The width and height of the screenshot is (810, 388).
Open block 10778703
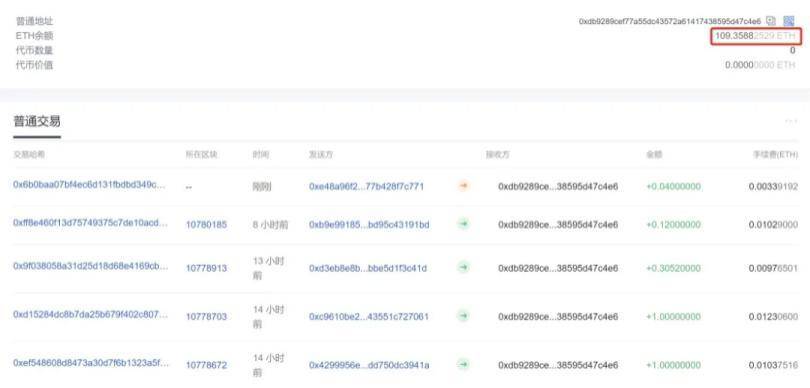pos(206,317)
